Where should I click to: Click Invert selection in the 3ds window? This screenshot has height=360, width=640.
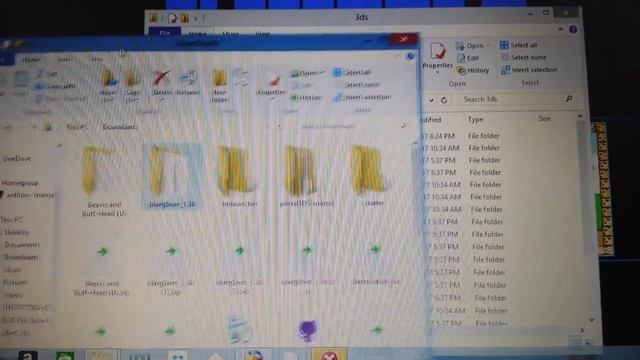[x=529, y=70]
